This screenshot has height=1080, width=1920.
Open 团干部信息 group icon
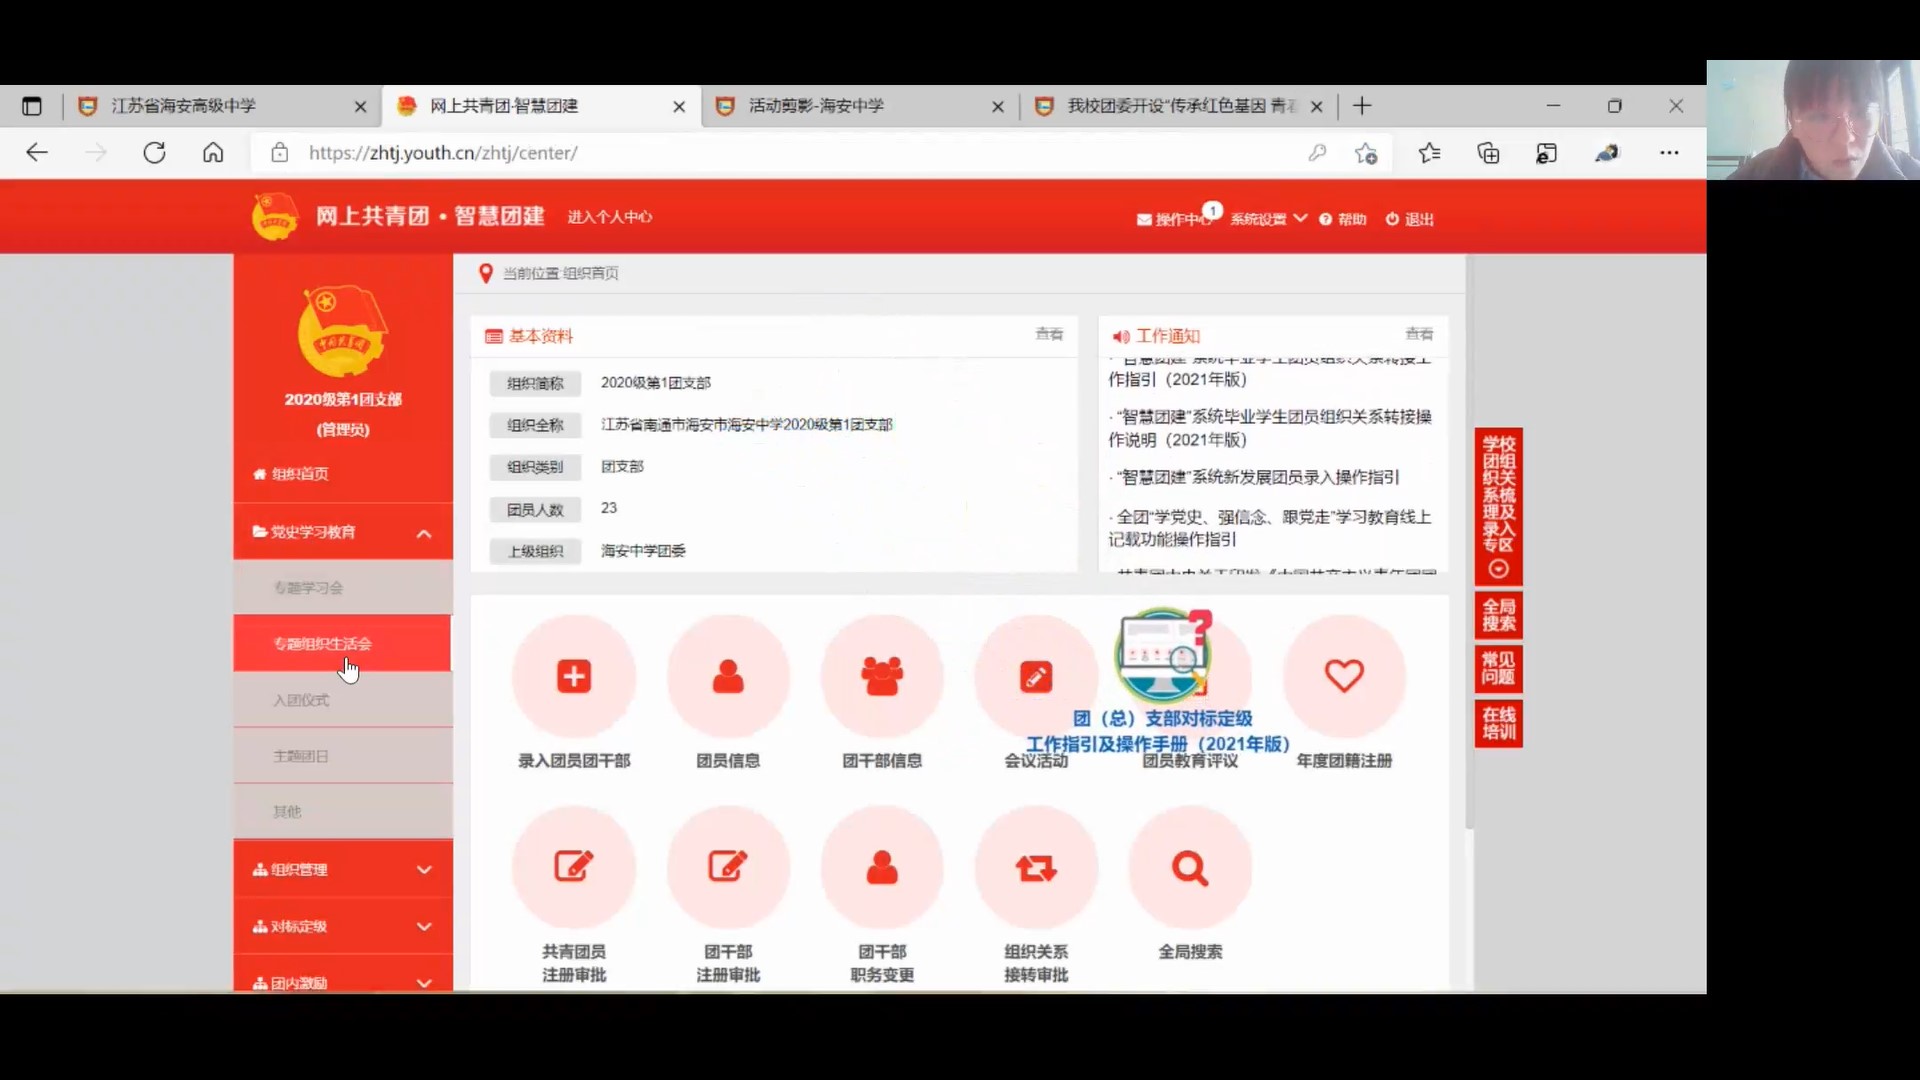tap(882, 677)
